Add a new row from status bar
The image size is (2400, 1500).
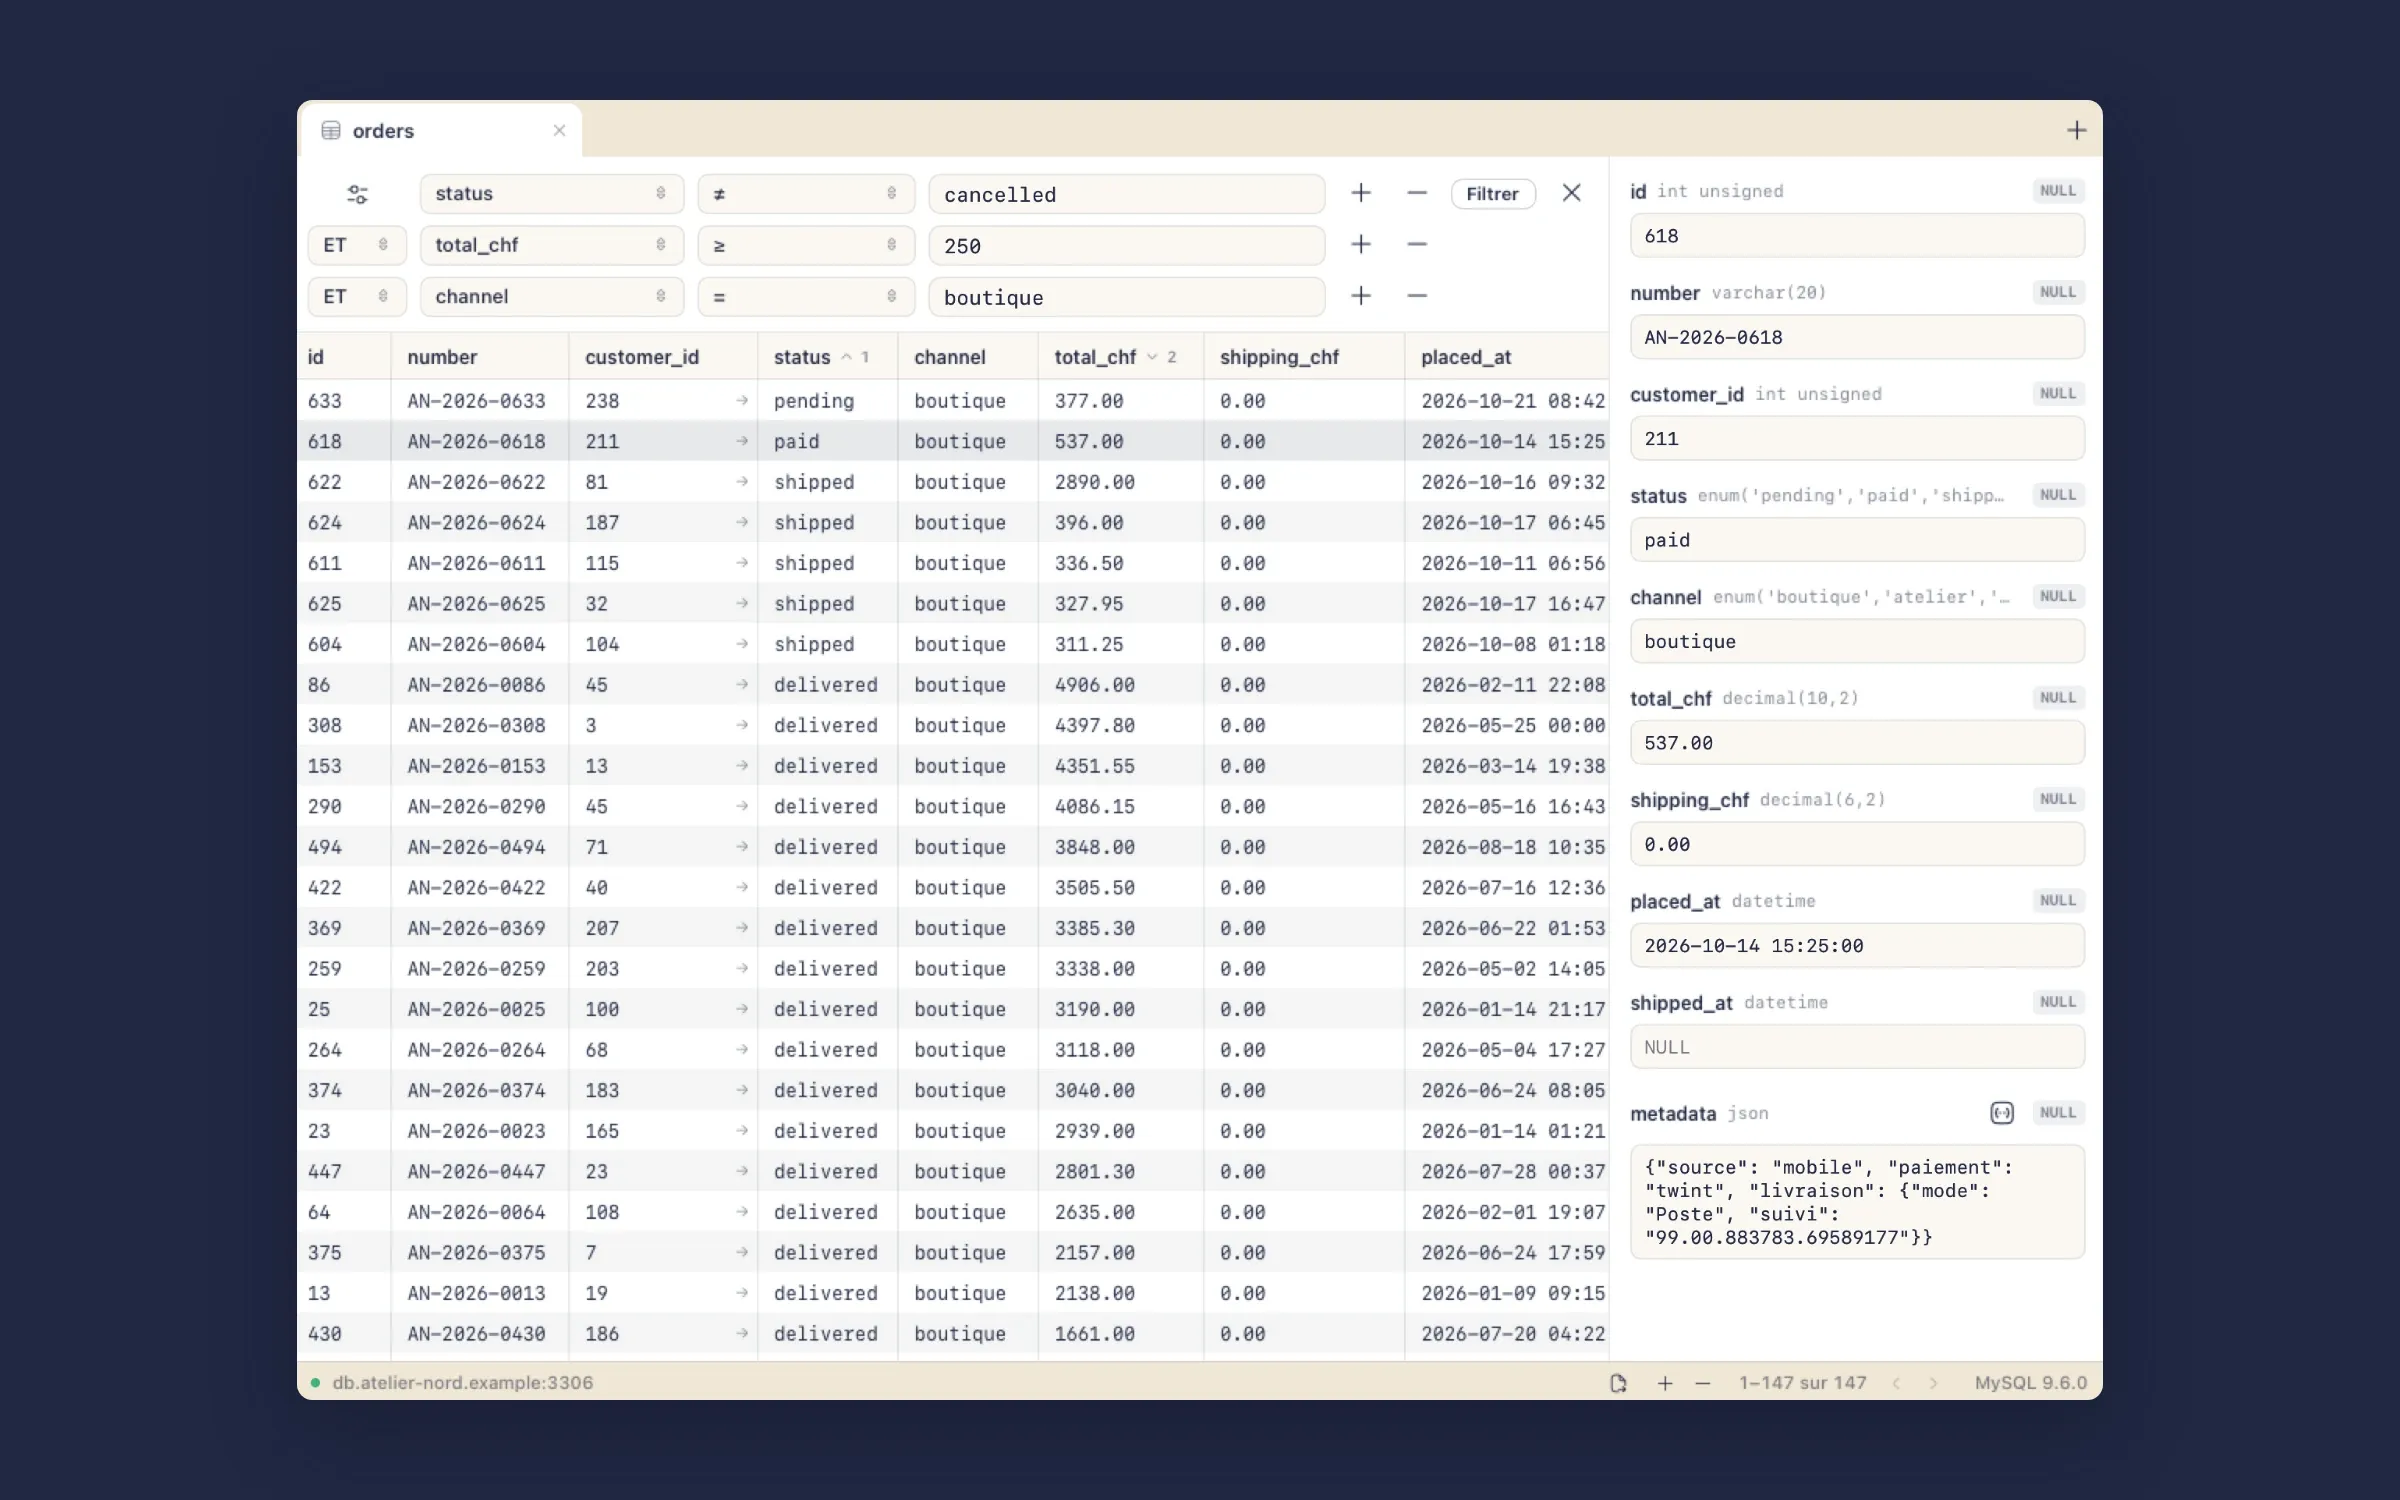coord(1665,1383)
